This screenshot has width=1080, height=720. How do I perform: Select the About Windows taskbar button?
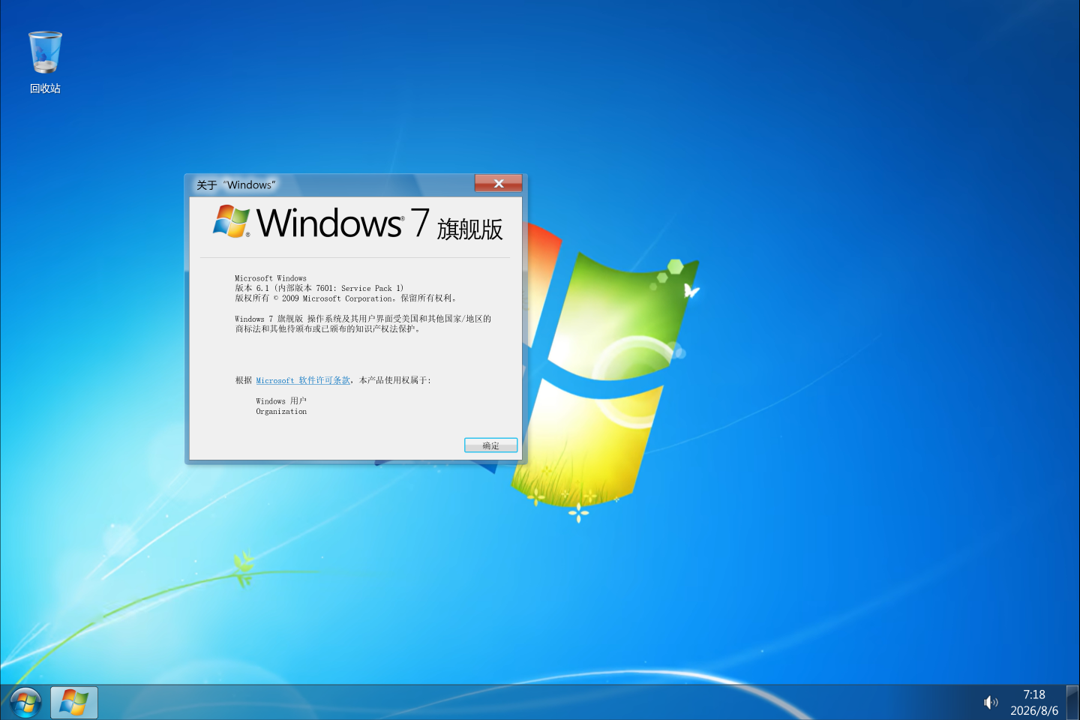pyautogui.click(x=74, y=702)
